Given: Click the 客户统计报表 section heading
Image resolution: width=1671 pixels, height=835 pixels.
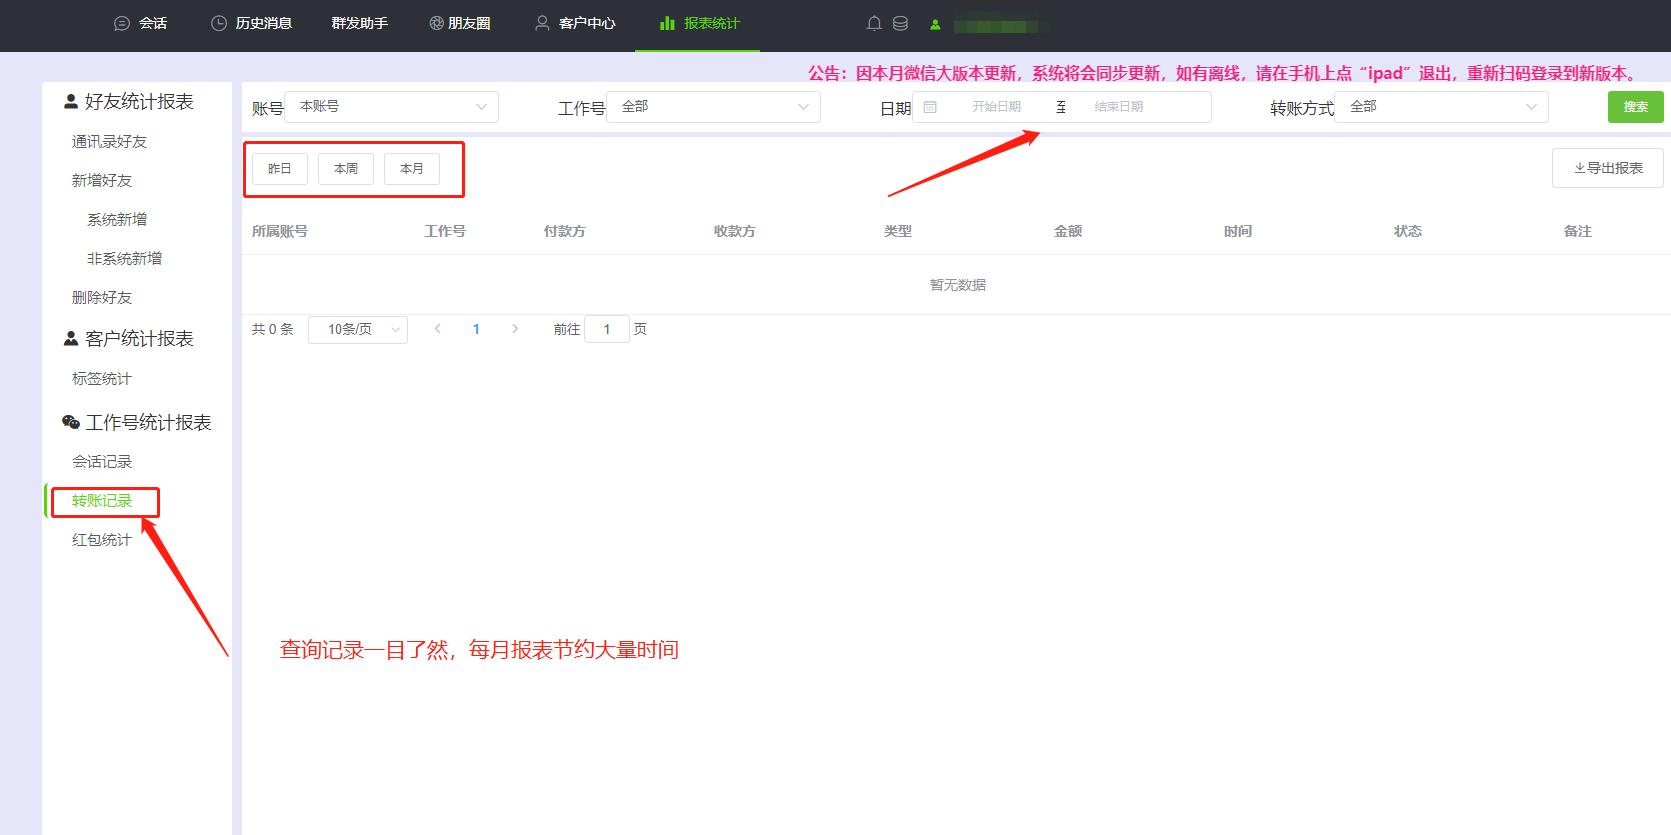Looking at the screenshot, I should 129,339.
